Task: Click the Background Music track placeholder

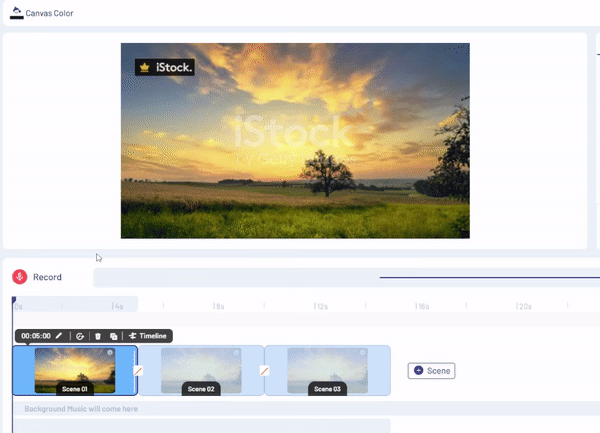Action: 306,409
